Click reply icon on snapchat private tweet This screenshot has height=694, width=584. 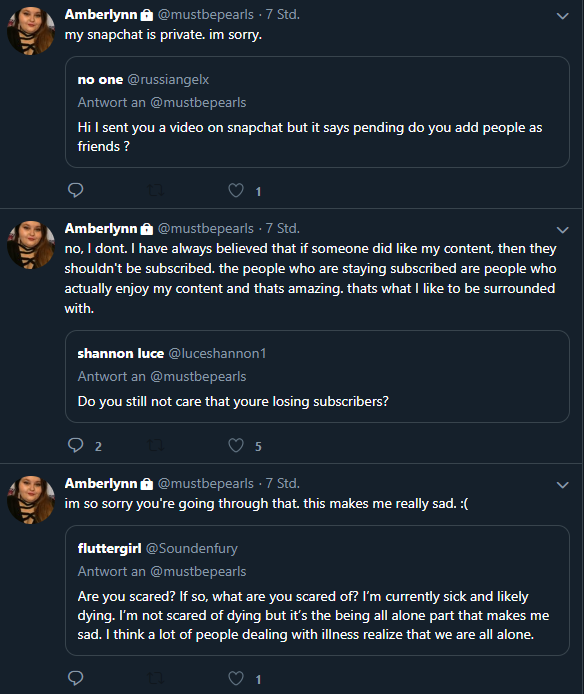76,190
